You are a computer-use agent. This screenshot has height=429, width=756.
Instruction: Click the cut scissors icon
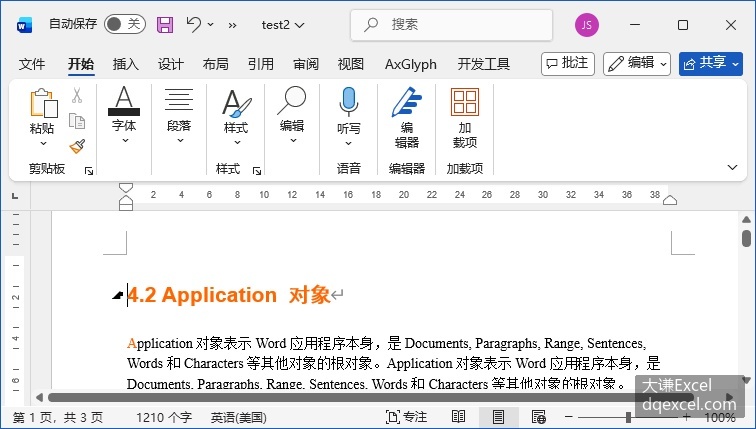pos(77,95)
